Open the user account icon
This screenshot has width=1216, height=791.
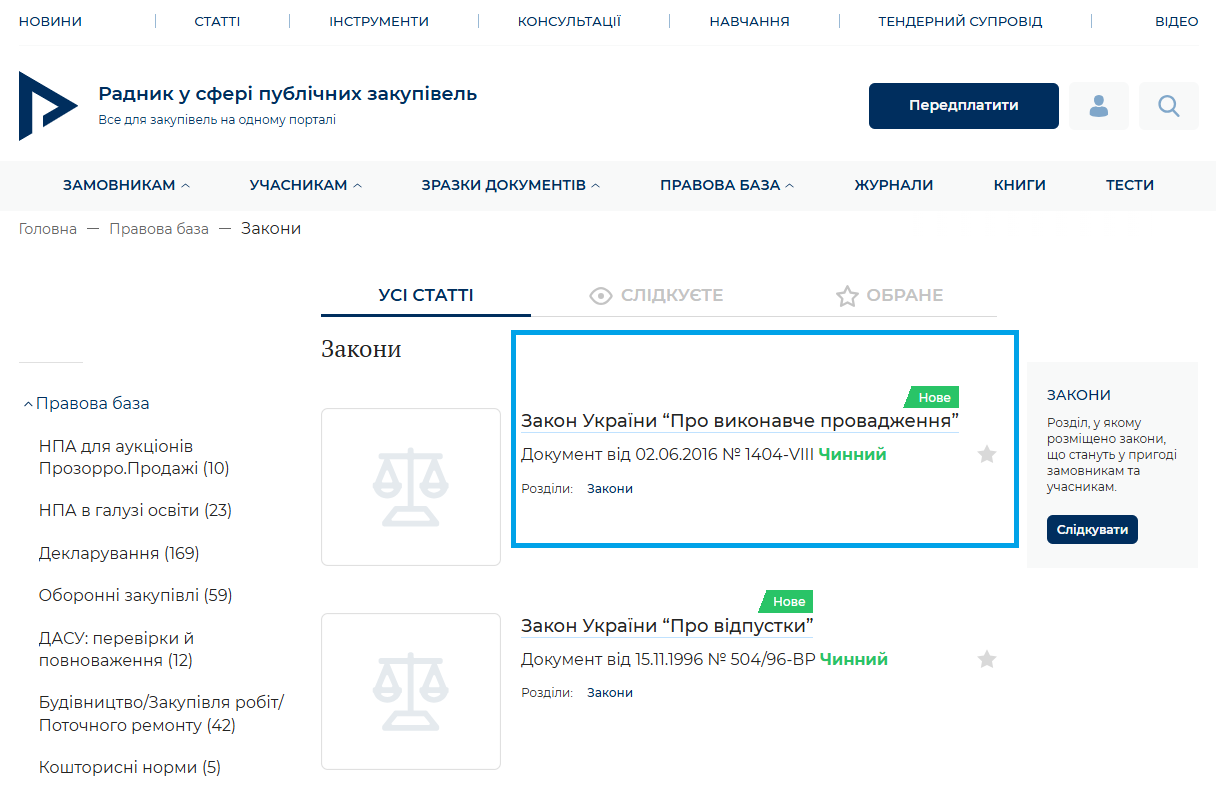tap(1099, 106)
